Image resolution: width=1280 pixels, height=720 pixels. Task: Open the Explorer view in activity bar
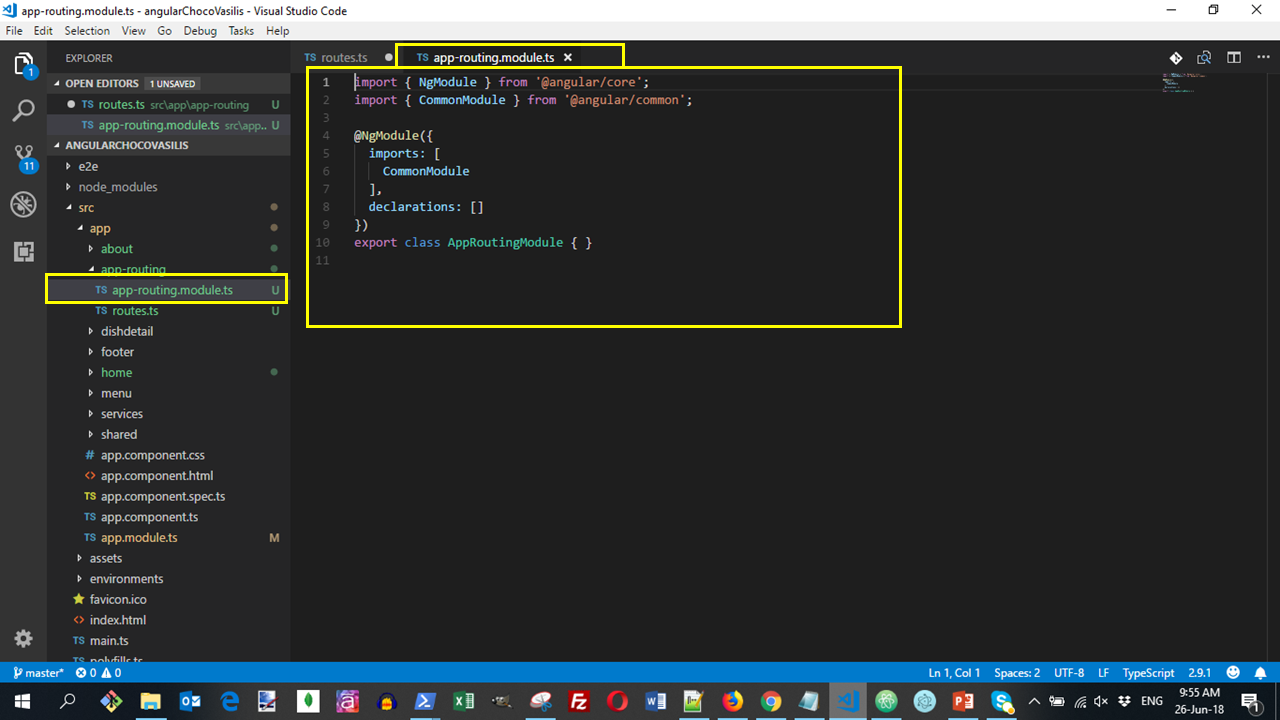[x=23, y=65]
